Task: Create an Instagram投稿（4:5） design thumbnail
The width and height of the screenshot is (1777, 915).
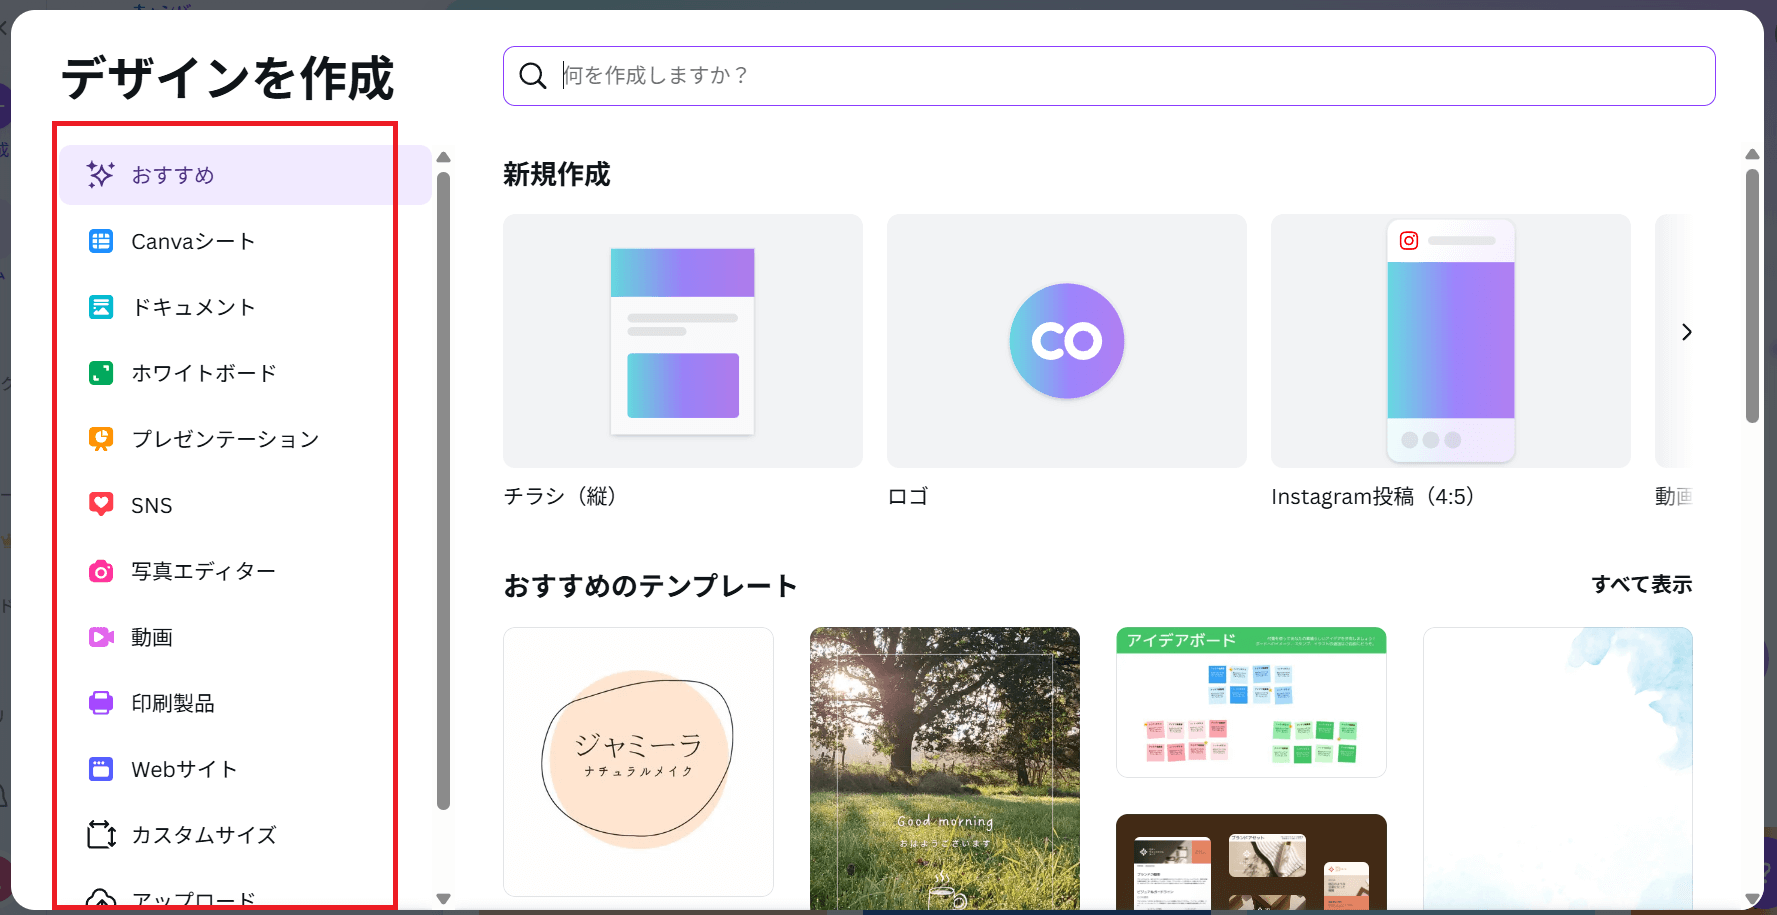Action: [1451, 341]
